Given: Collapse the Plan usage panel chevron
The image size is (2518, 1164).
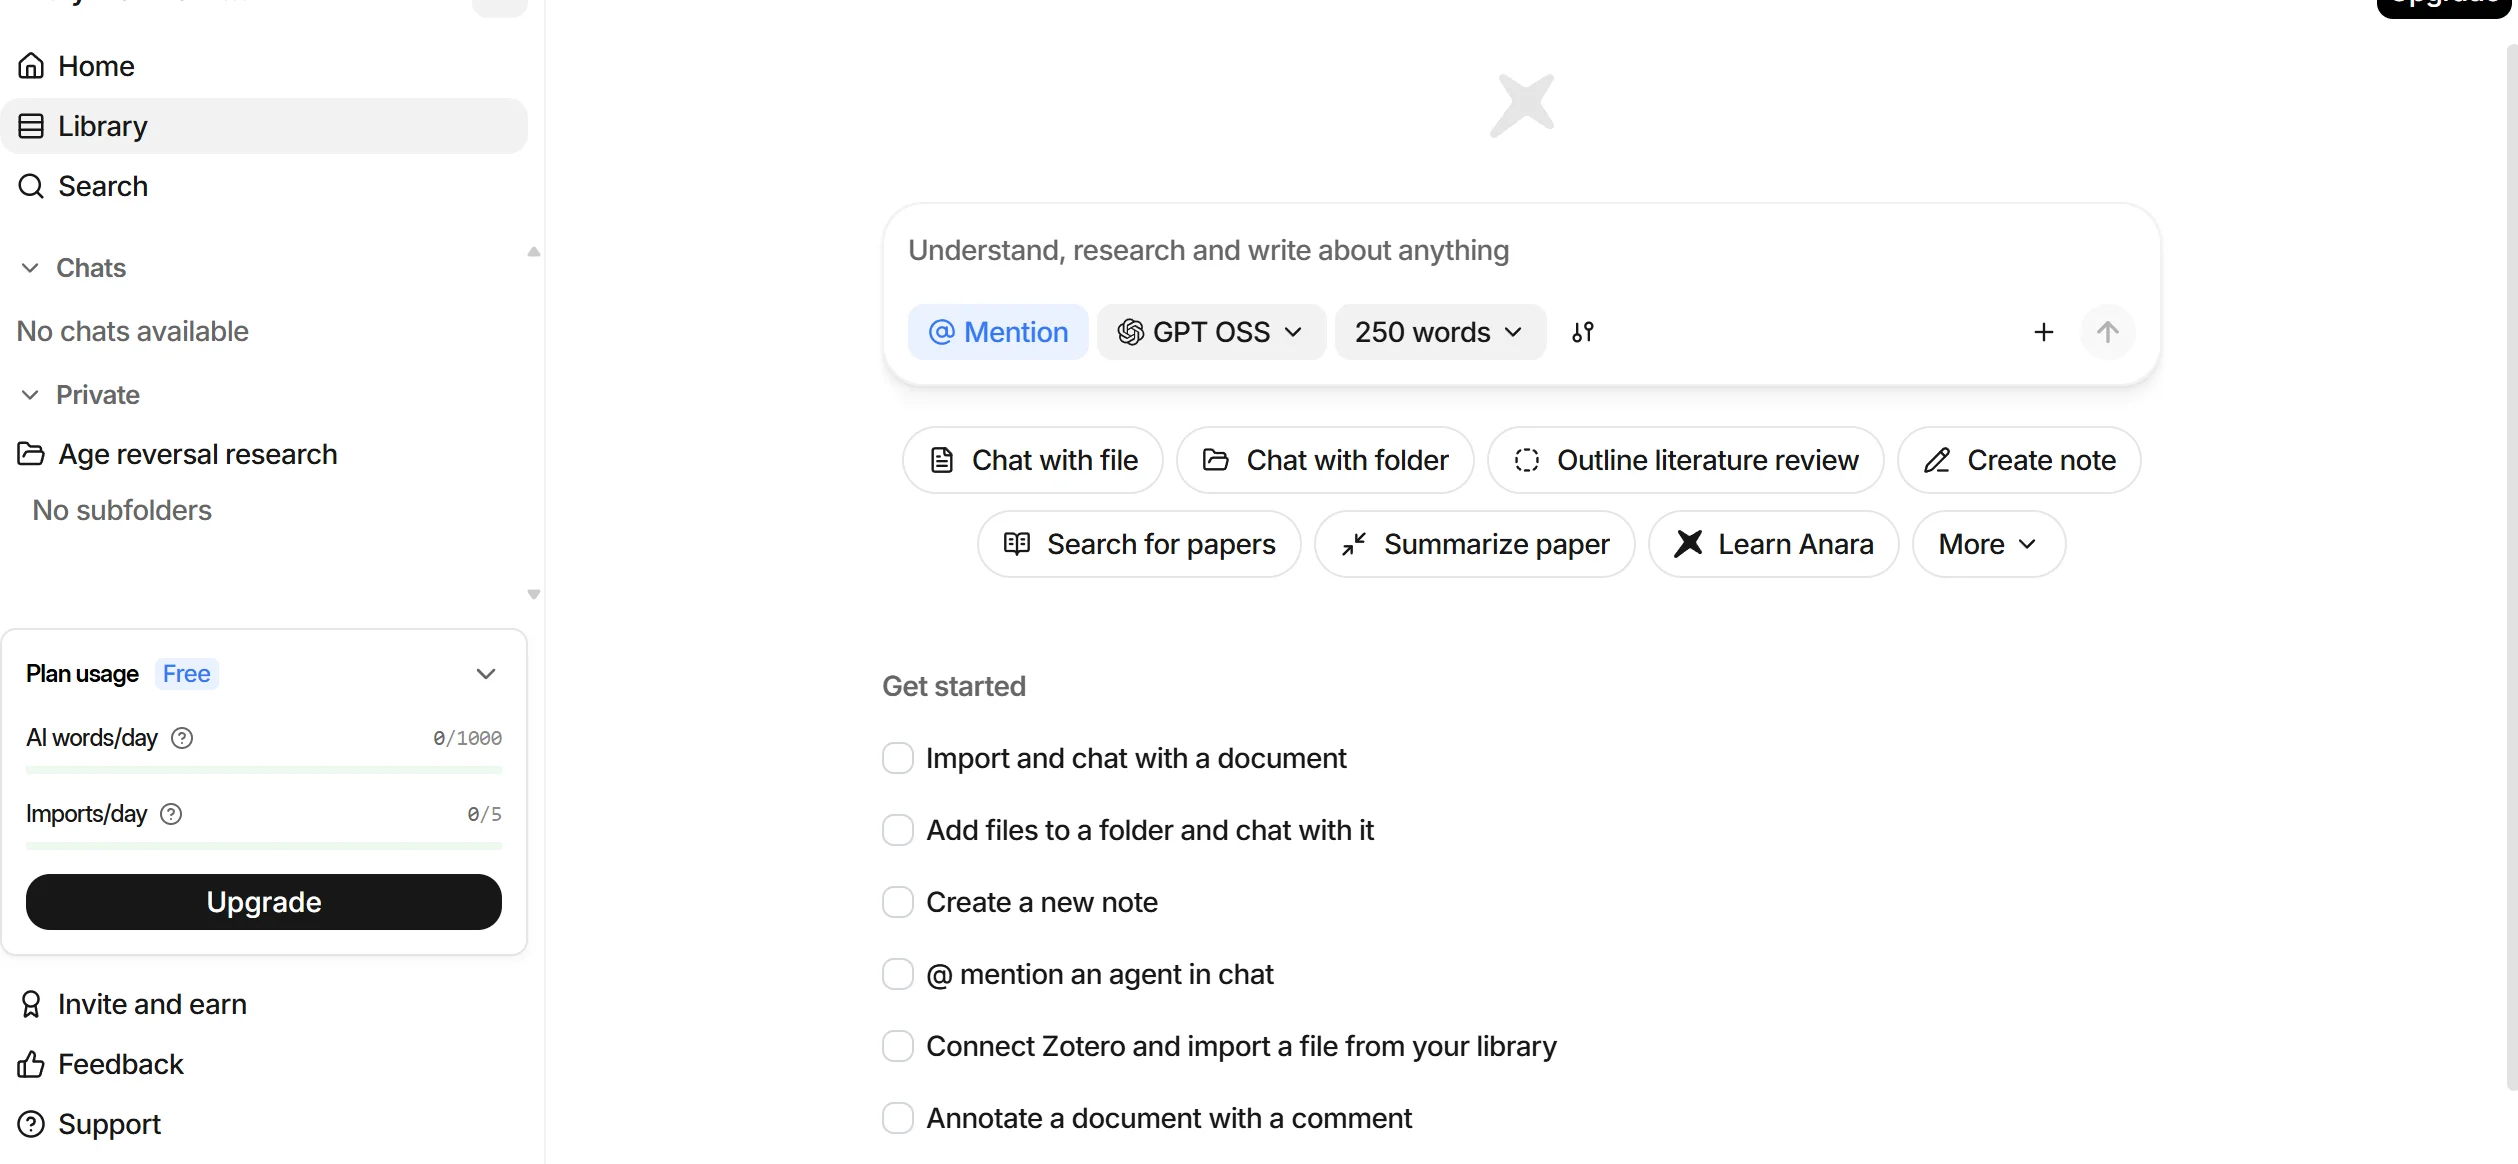Looking at the screenshot, I should pos(486,674).
